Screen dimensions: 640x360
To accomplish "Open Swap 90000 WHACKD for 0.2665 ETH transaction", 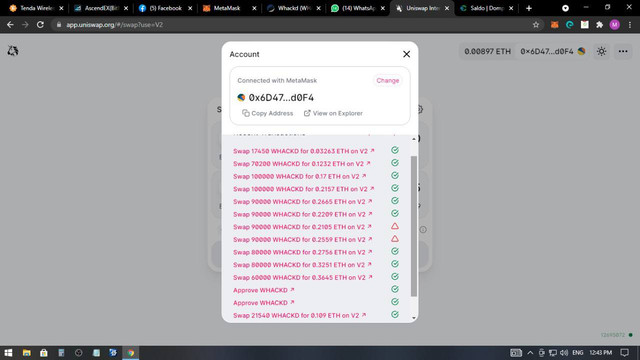I will (x=302, y=202).
